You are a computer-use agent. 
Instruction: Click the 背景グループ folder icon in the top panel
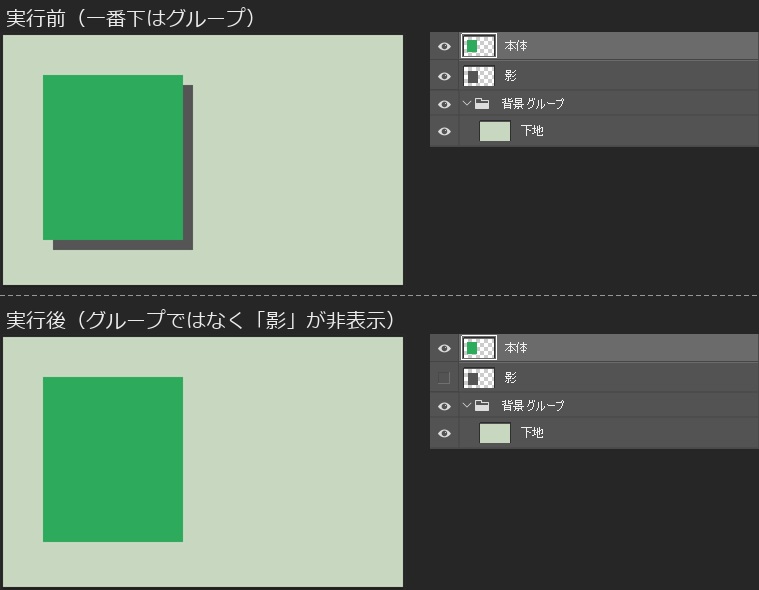[482, 103]
